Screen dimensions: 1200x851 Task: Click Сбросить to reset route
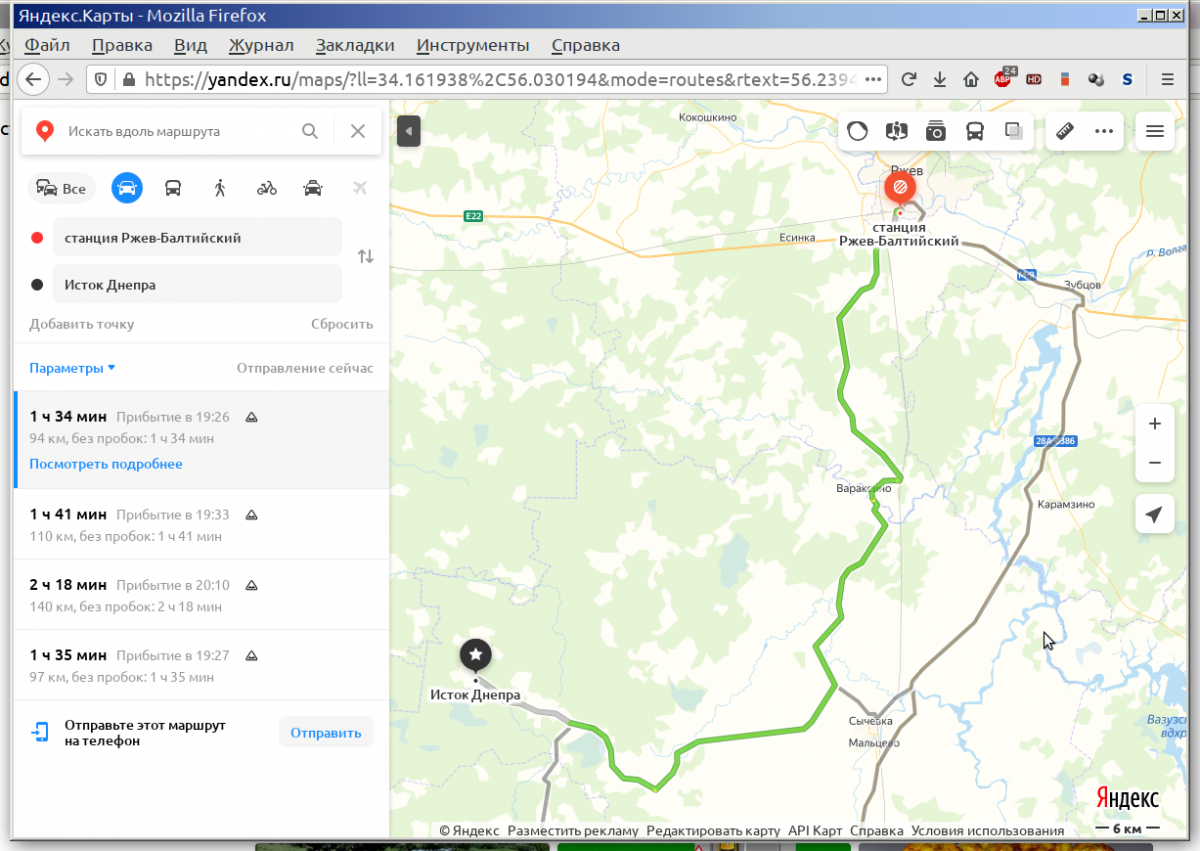pyautogui.click(x=342, y=324)
